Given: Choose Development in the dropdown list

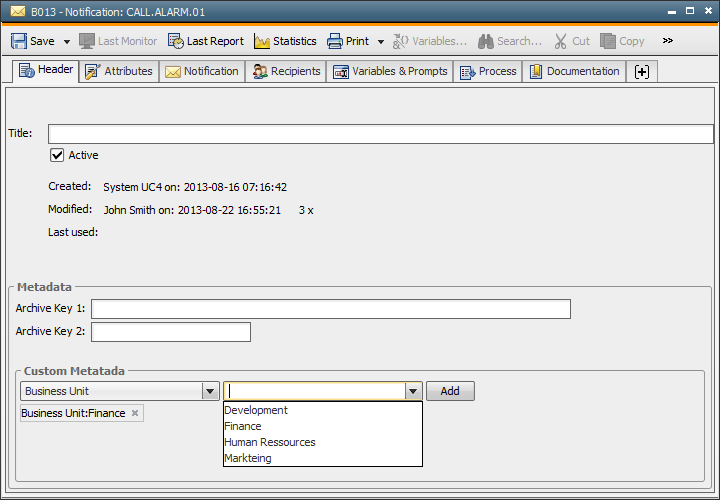Looking at the screenshot, I should [256, 410].
